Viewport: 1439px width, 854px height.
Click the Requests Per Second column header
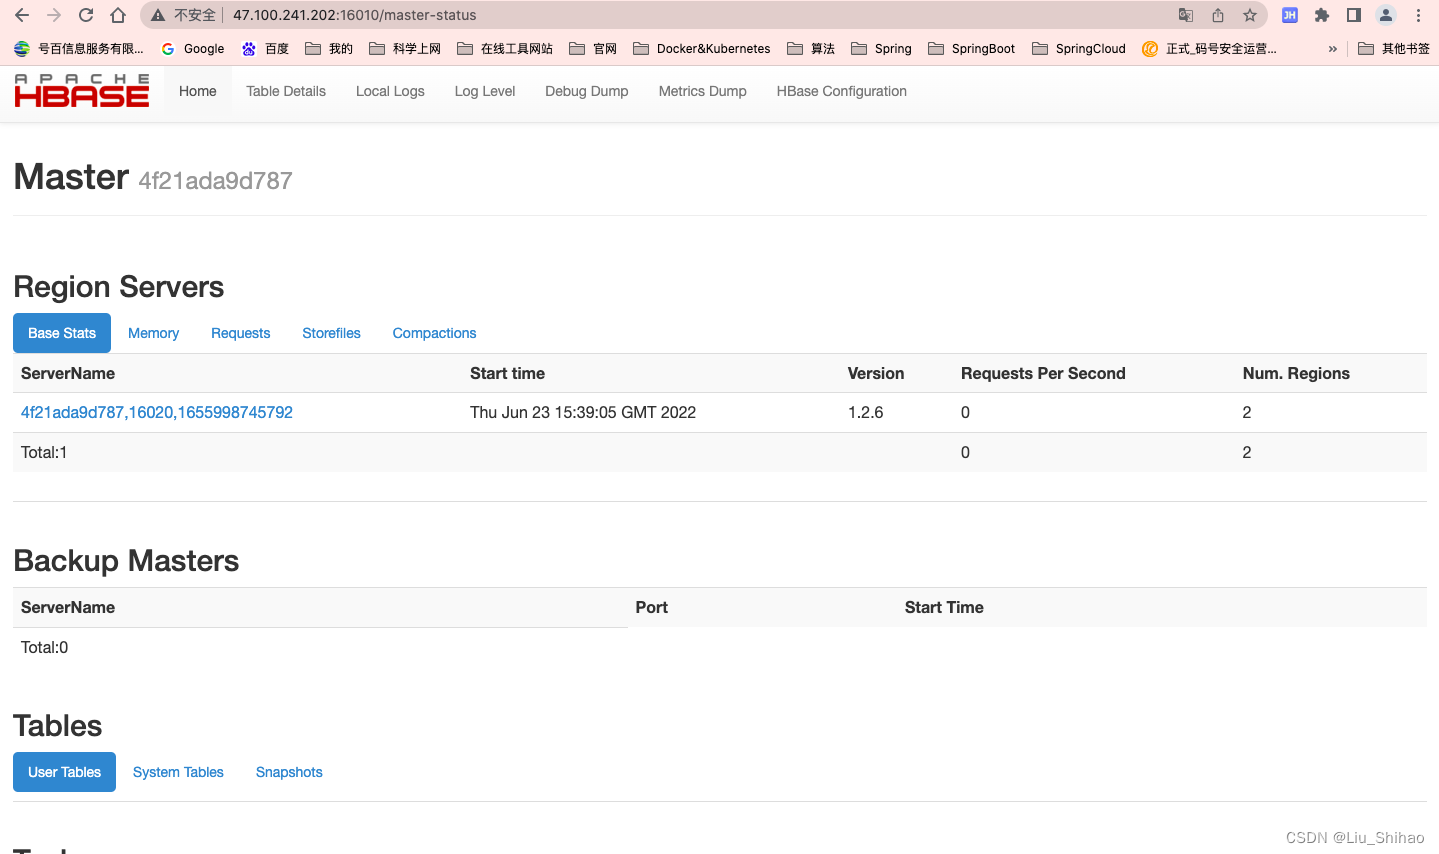point(1043,373)
